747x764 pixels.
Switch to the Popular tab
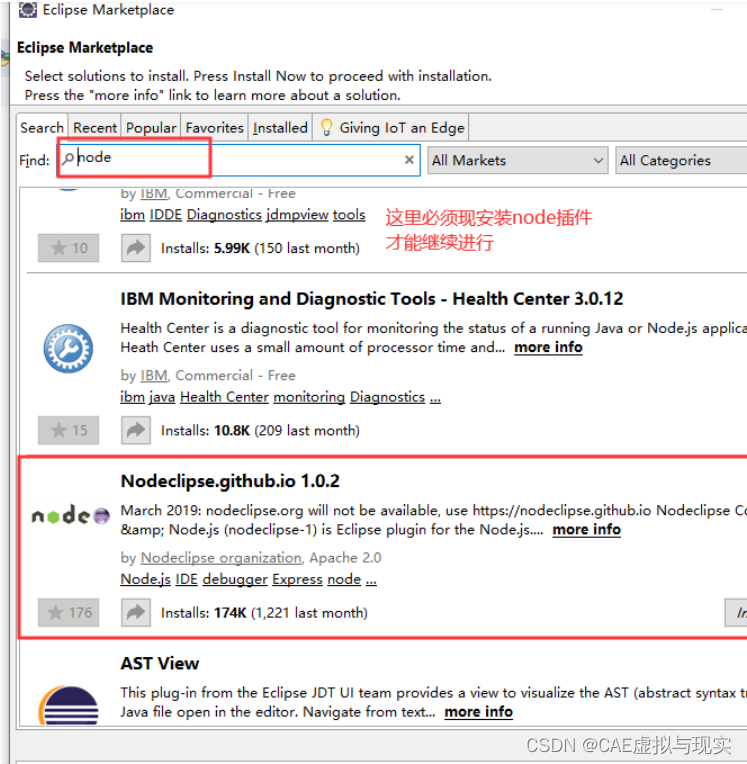click(151, 128)
